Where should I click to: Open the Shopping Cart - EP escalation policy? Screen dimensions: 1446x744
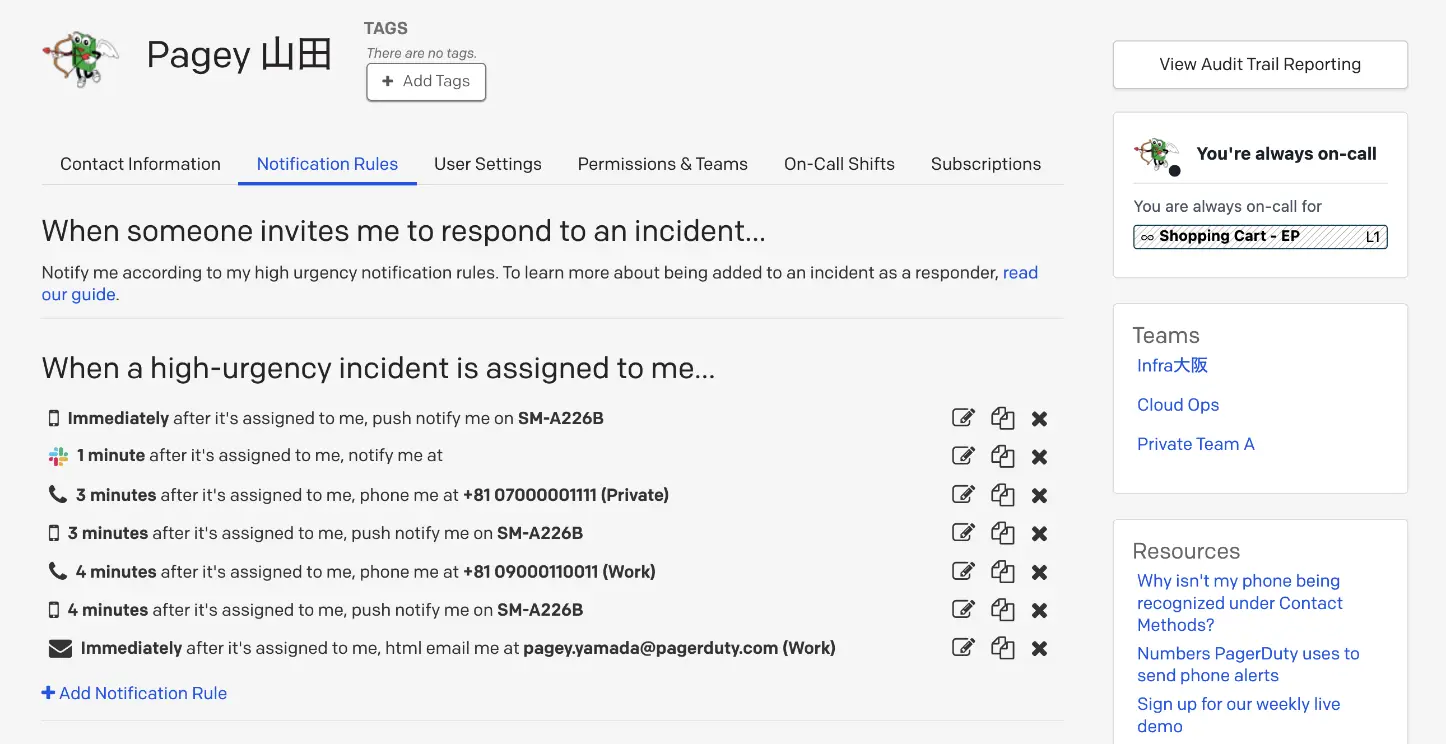[1260, 237]
